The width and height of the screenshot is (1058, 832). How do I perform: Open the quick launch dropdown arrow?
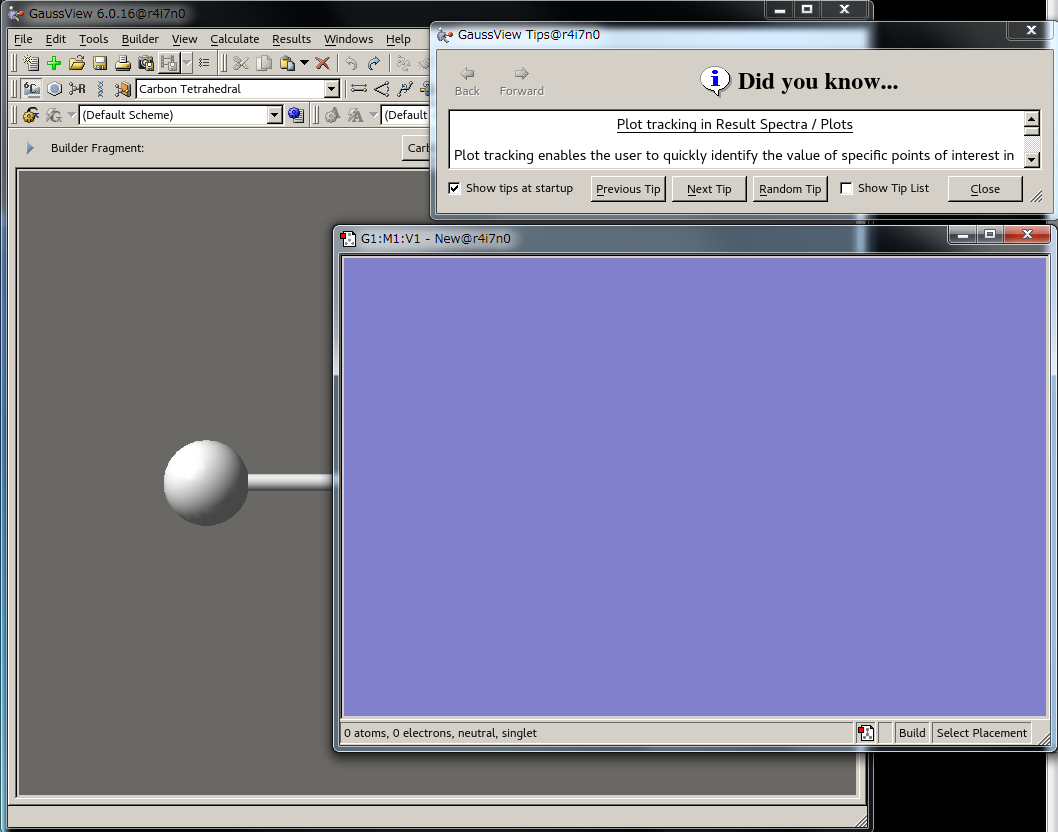(x=71, y=115)
